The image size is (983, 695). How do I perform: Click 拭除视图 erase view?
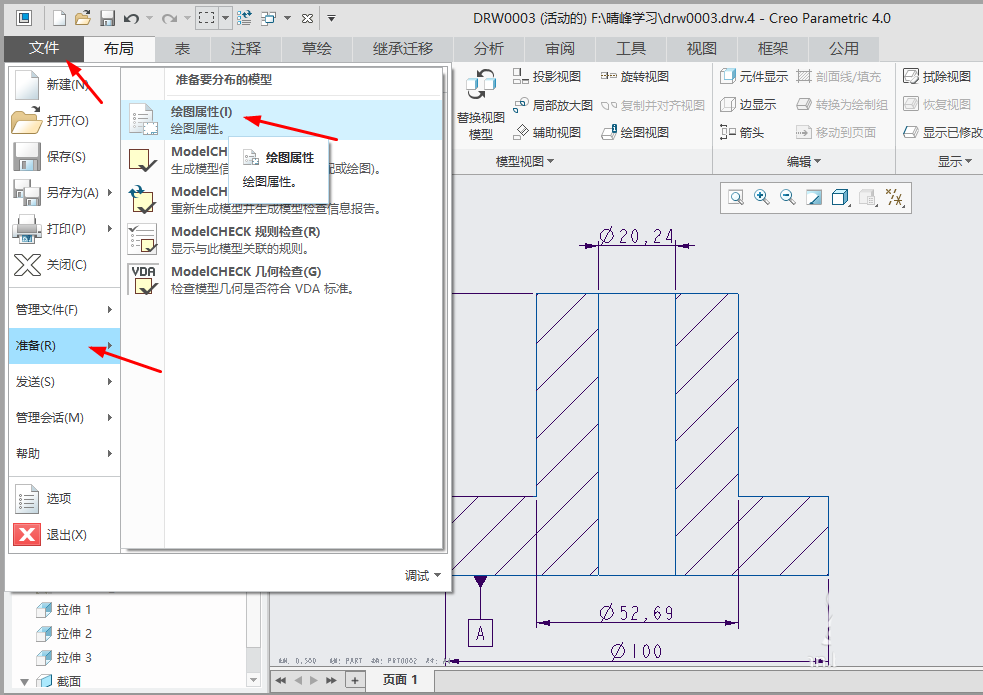pyautogui.click(x=937, y=76)
